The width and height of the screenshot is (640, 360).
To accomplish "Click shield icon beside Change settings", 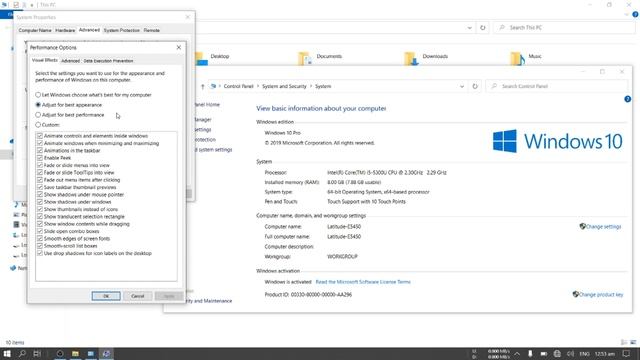I will pos(582,226).
